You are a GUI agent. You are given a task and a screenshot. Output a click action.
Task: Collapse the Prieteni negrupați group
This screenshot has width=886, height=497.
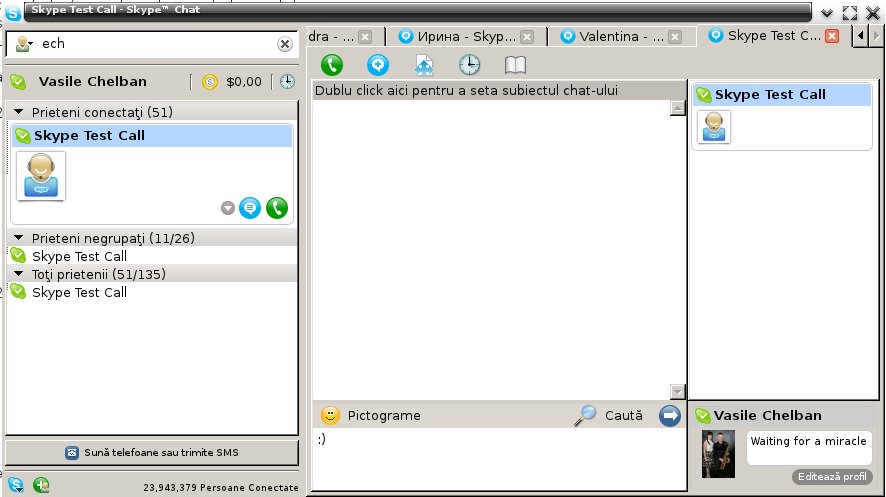19,238
